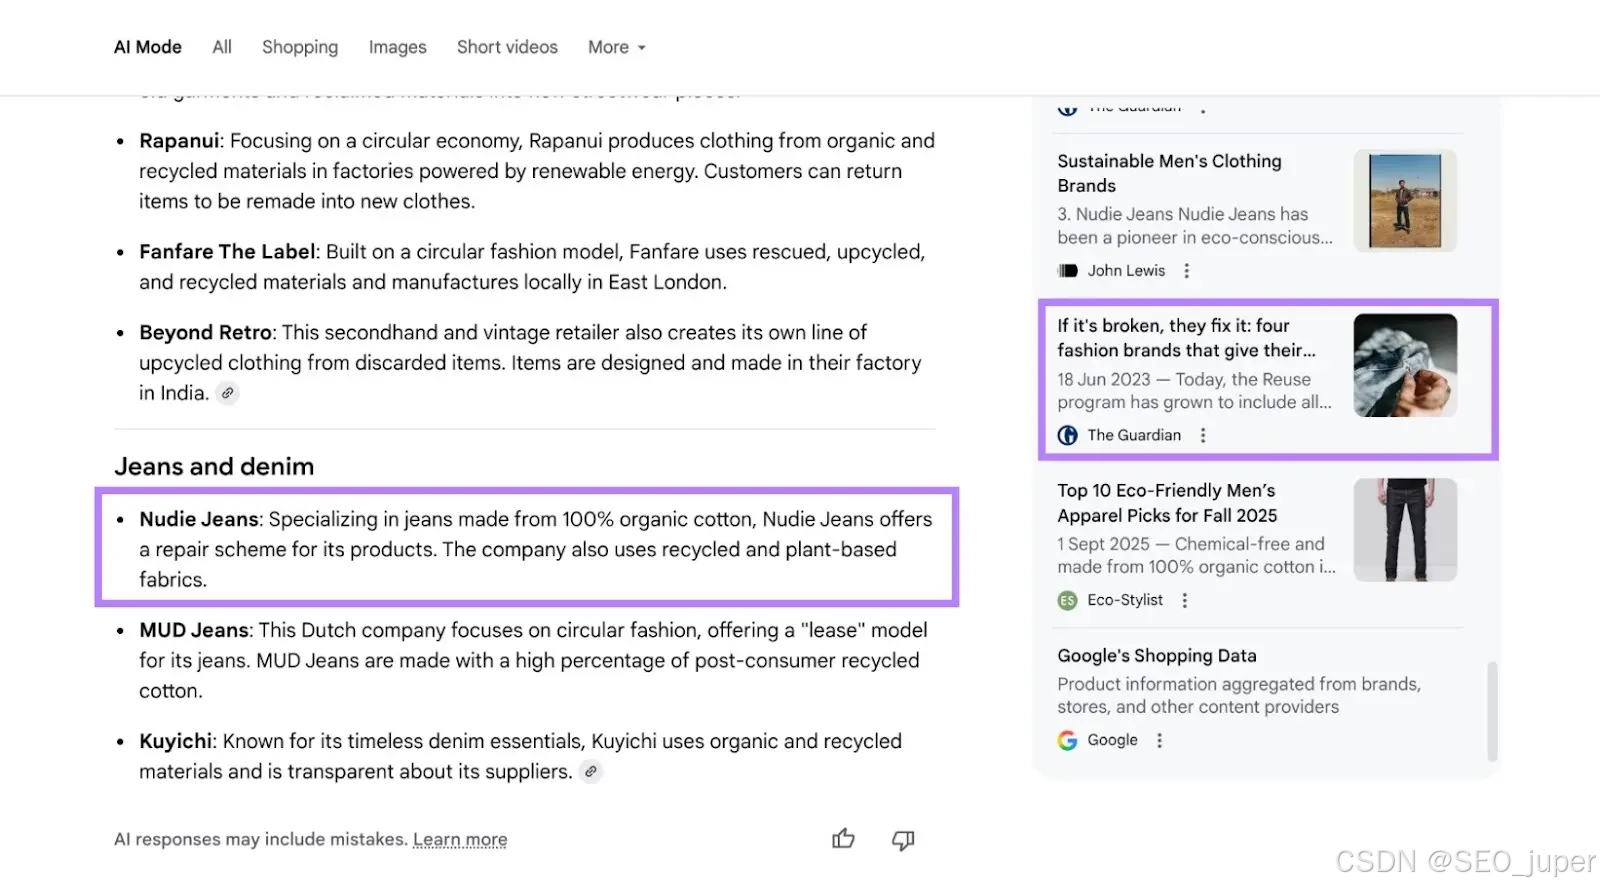Click the Jeans and denim heading
Viewport: 1600px width, 889px height.
214,466
